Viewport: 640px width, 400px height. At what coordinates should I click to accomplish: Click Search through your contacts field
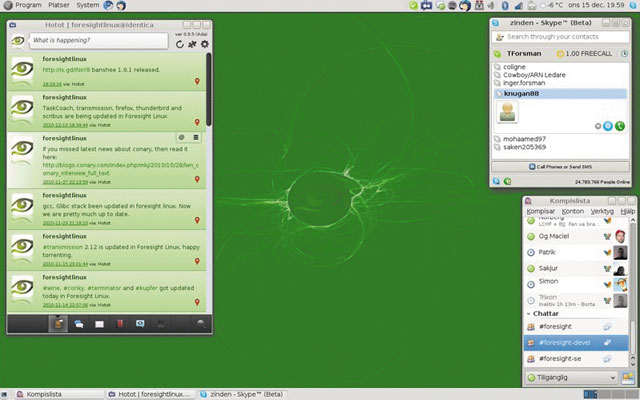[560, 37]
